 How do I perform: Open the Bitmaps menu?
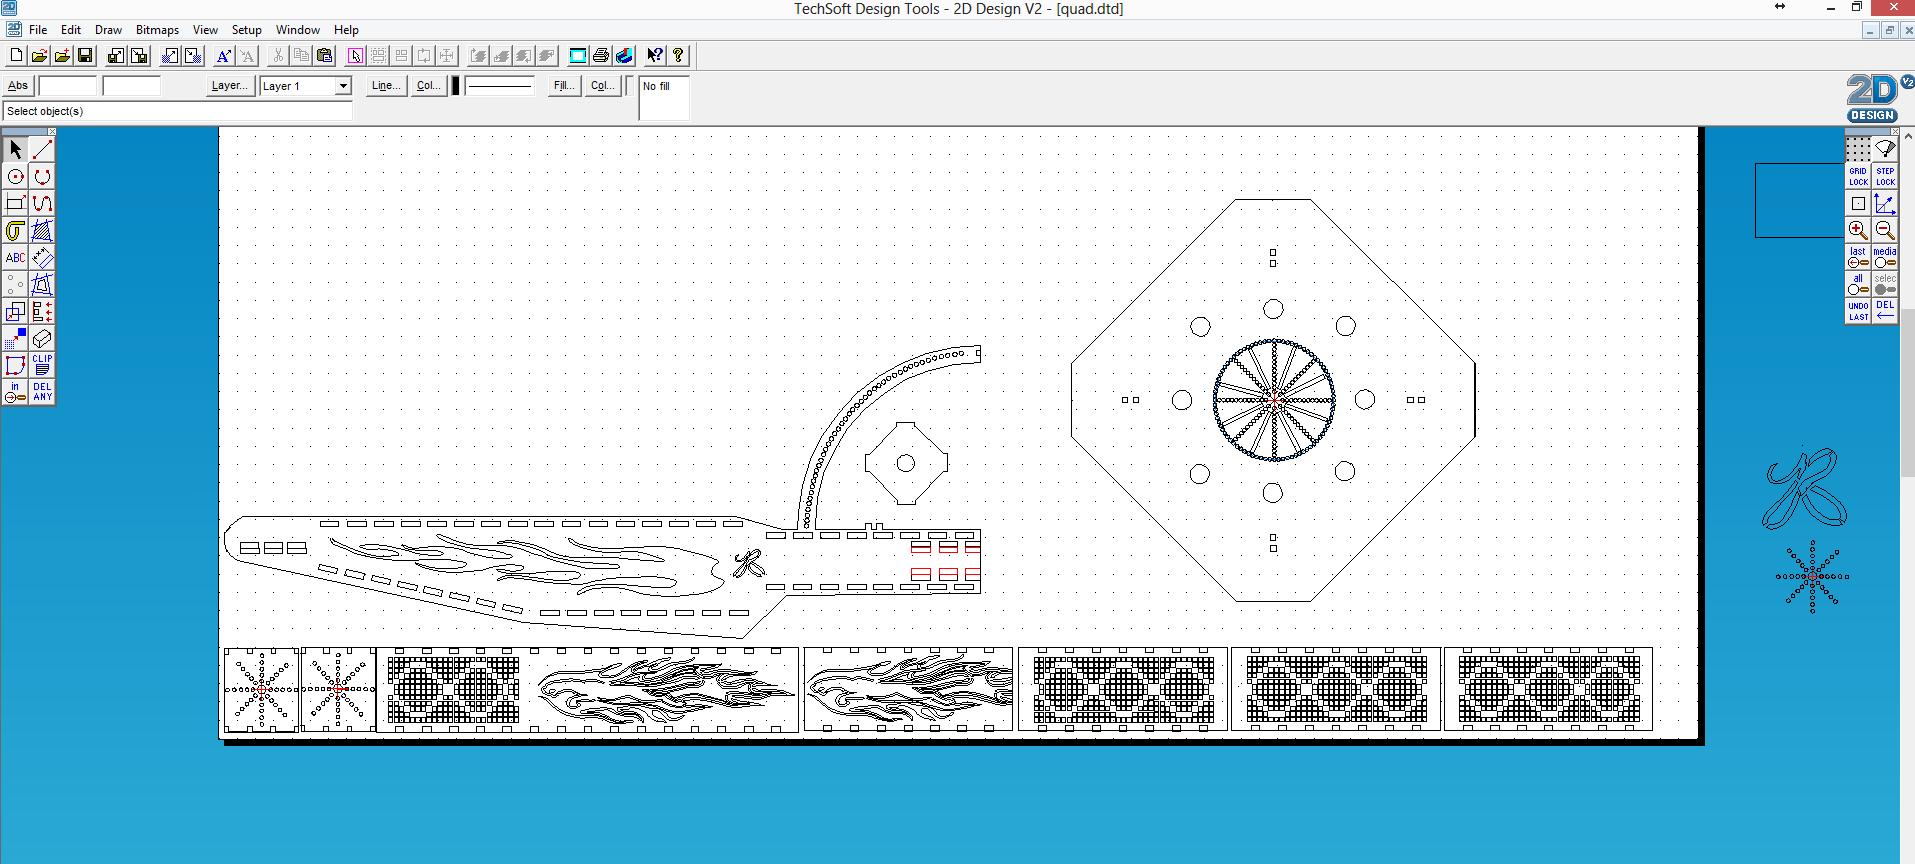click(x=157, y=30)
